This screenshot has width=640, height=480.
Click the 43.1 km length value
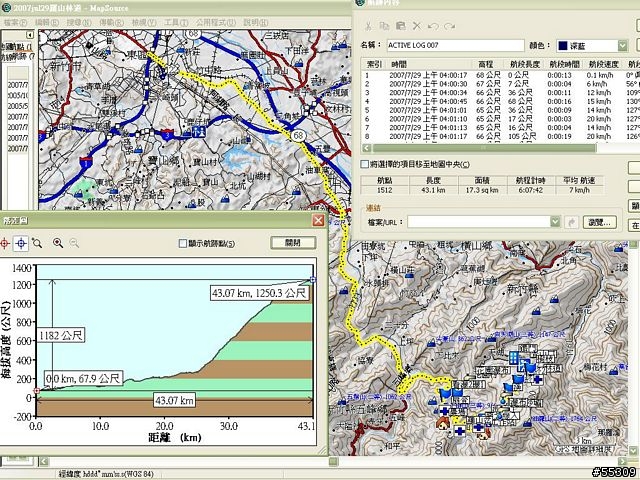point(433,190)
